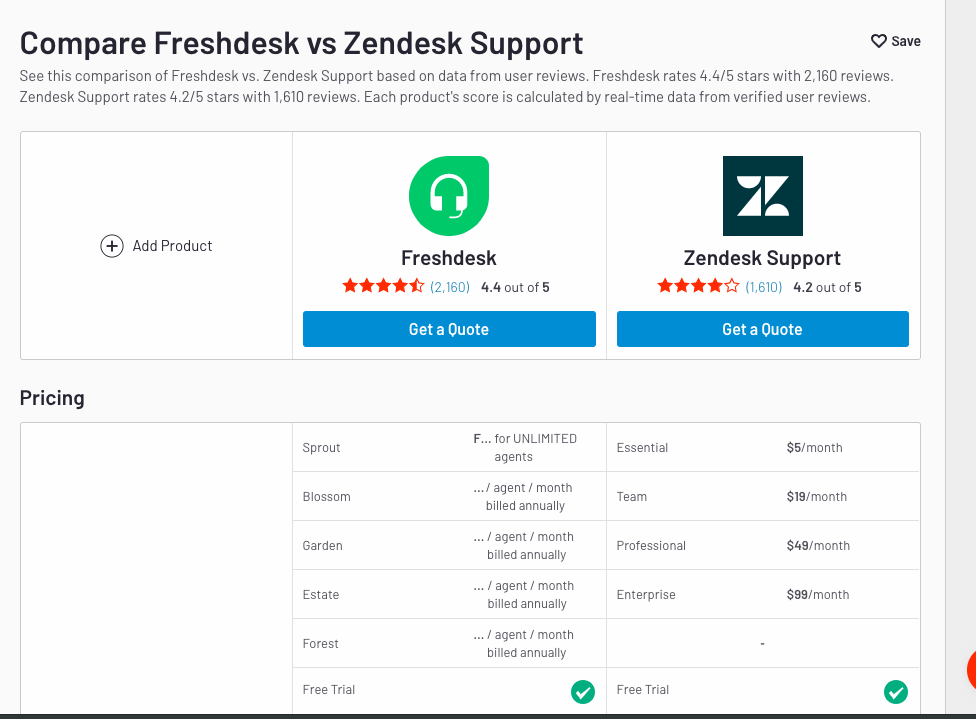Open the Freshdesk product name
The width and height of the screenshot is (976, 719).
tap(449, 258)
